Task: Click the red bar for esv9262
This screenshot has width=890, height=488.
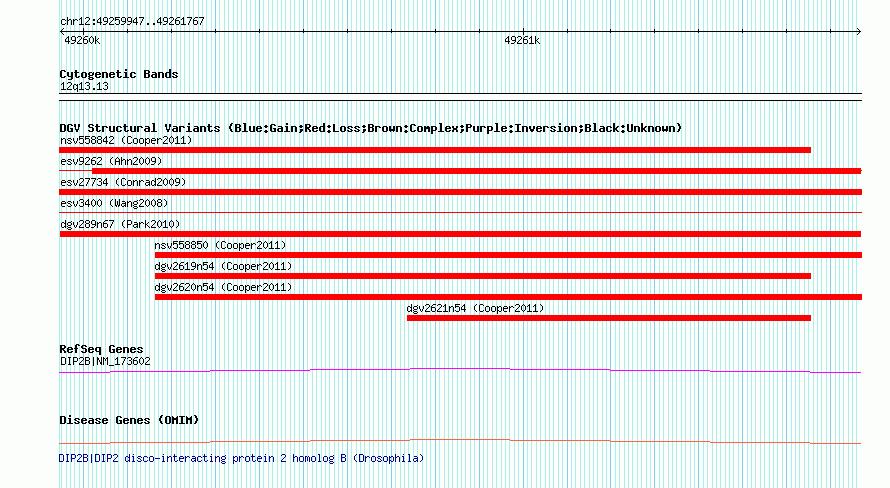Action: point(477,171)
